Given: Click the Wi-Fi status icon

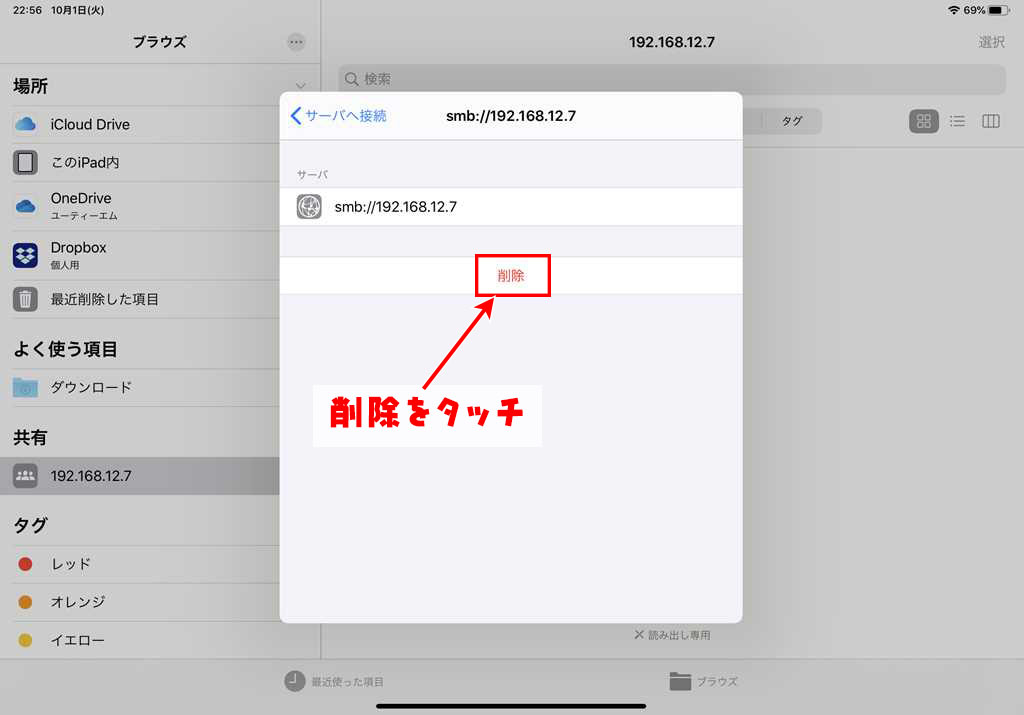Looking at the screenshot, I should coord(954,10).
